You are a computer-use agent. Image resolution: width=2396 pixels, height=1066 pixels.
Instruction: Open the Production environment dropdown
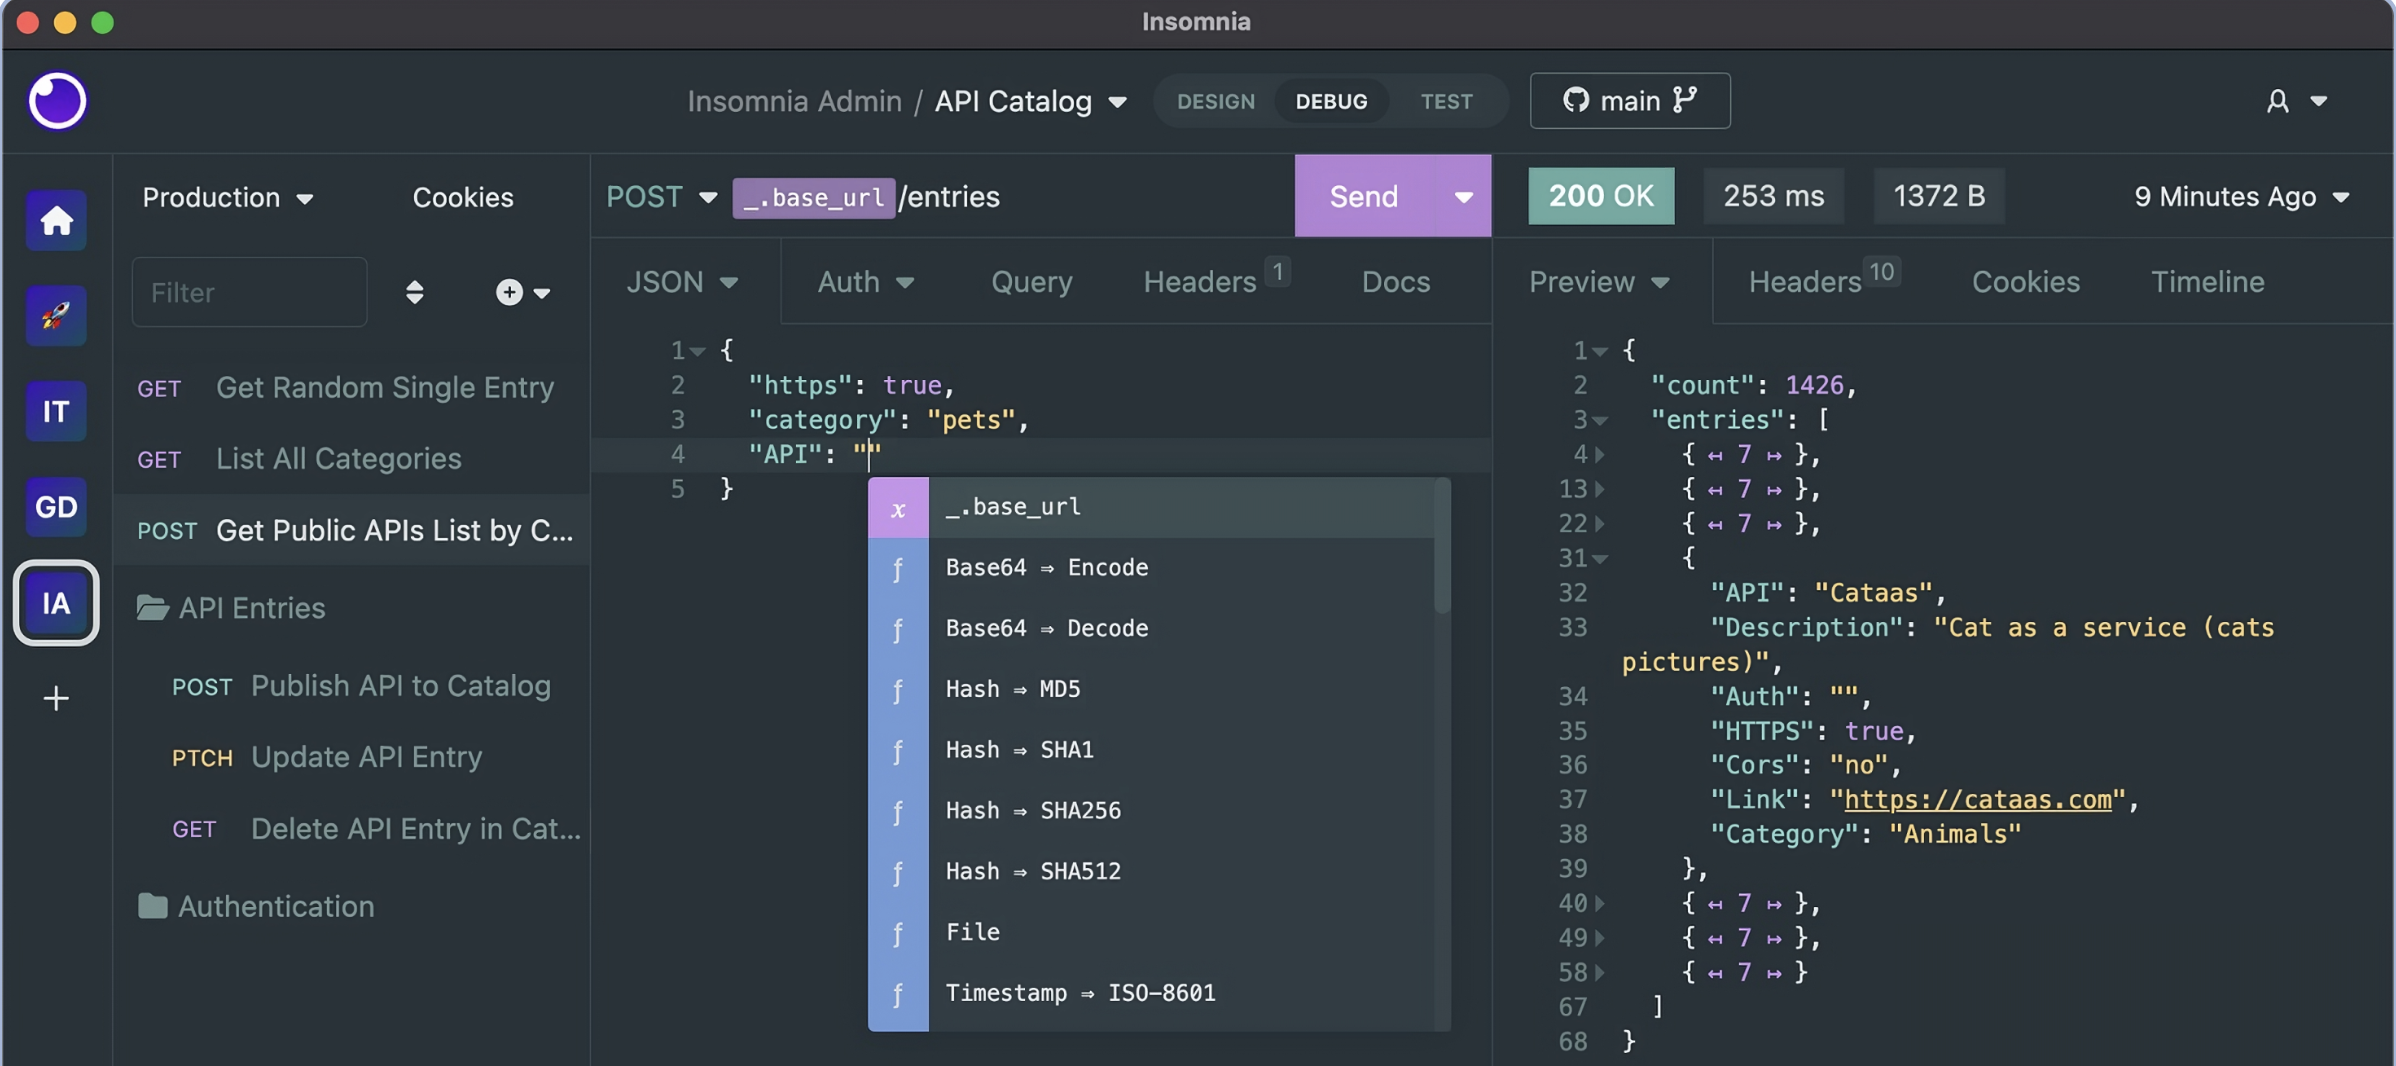click(228, 197)
